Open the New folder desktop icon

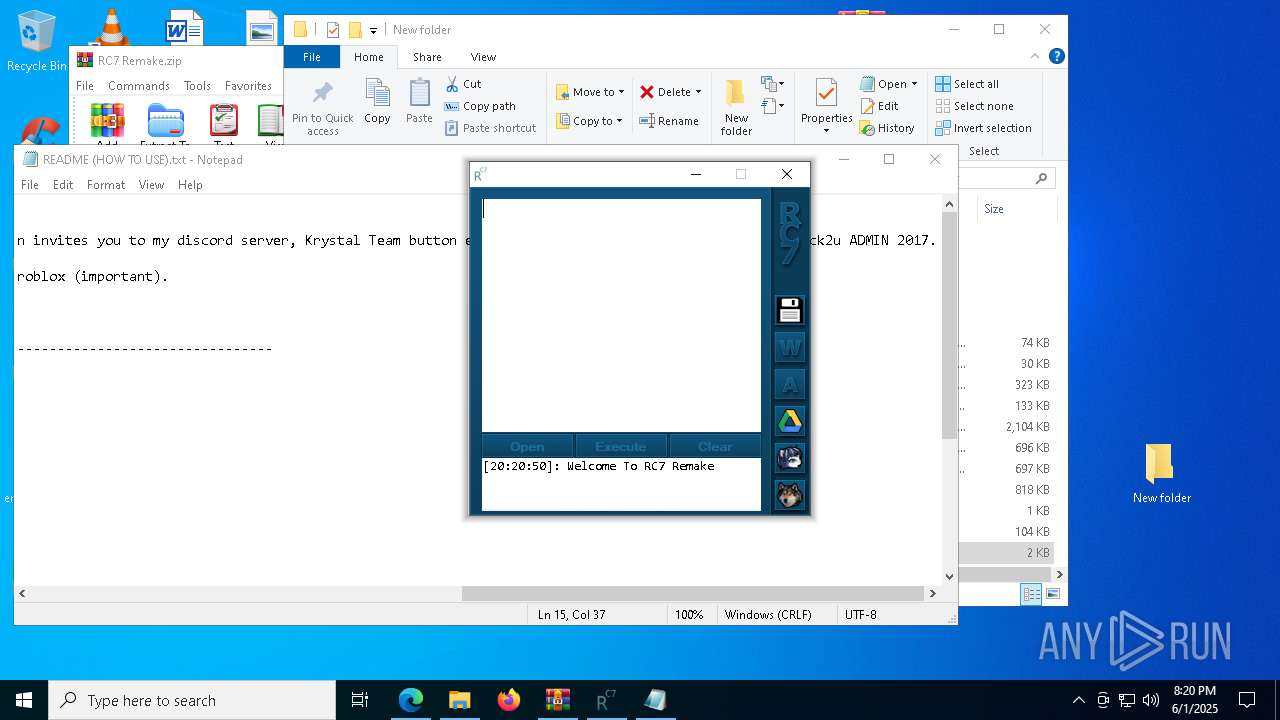[1161, 474]
